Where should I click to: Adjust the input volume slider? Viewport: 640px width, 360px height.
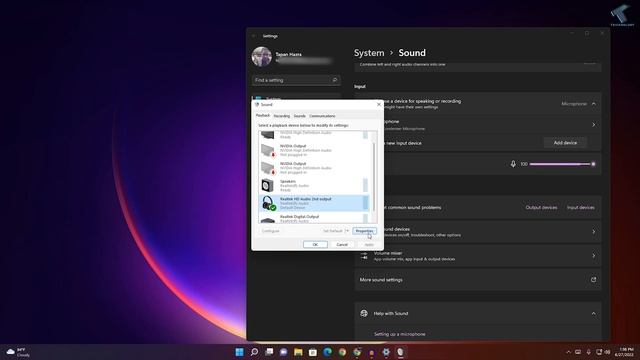click(562, 164)
